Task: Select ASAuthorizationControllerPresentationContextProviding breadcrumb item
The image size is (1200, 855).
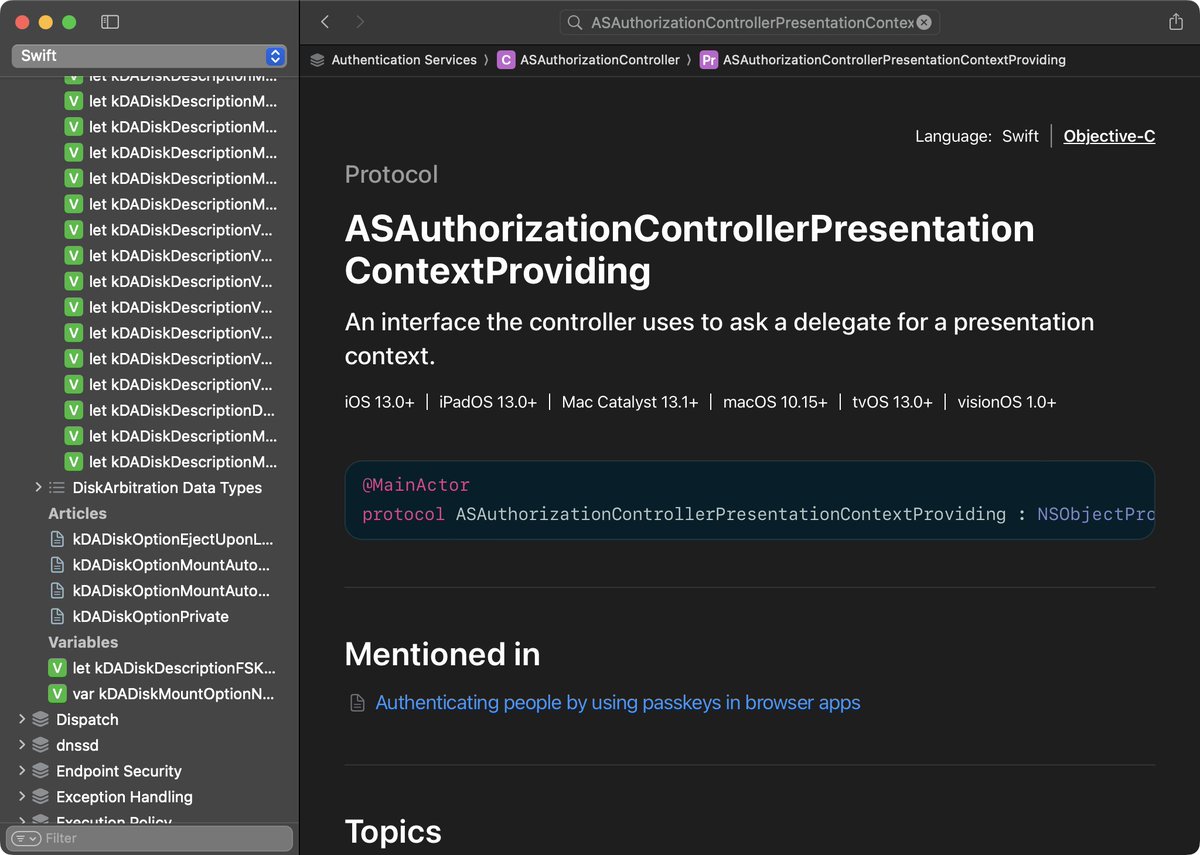Action: [894, 60]
